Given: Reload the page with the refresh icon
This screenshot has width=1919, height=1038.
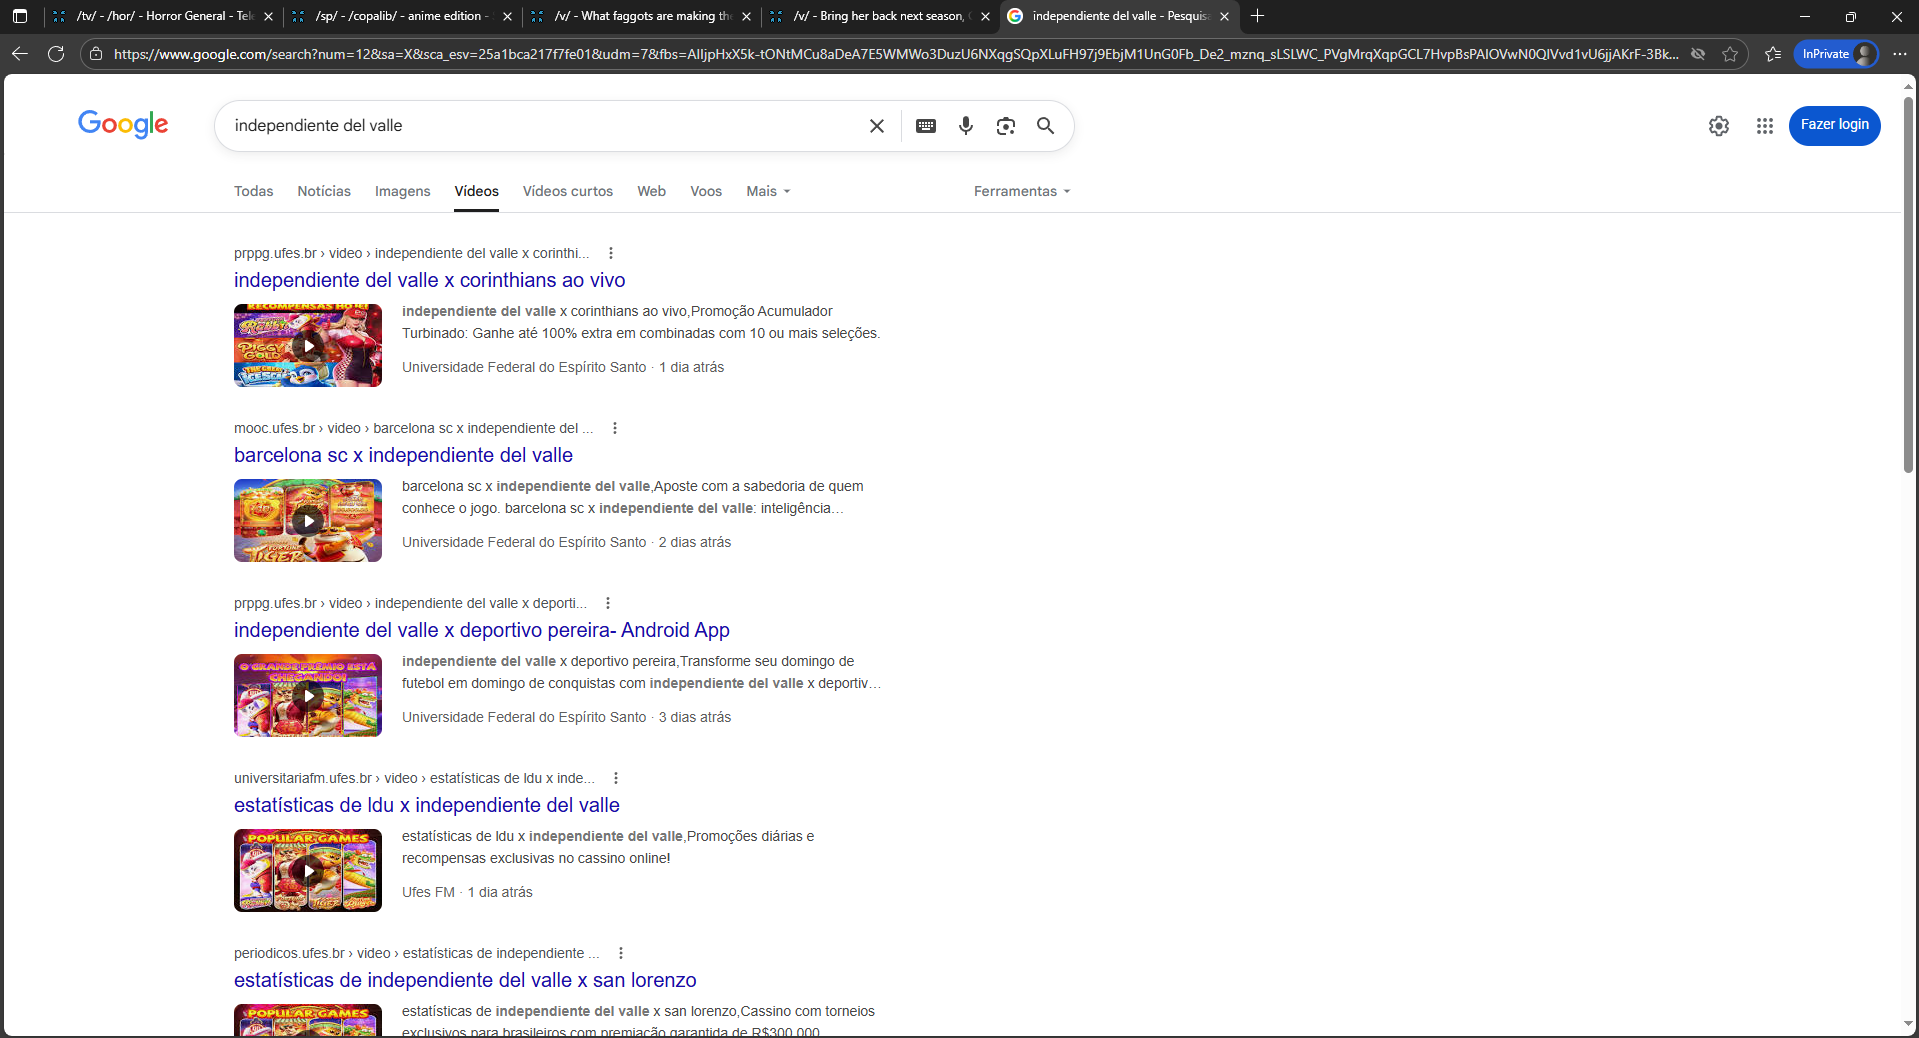Looking at the screenshot, I should tap(56, 54).
